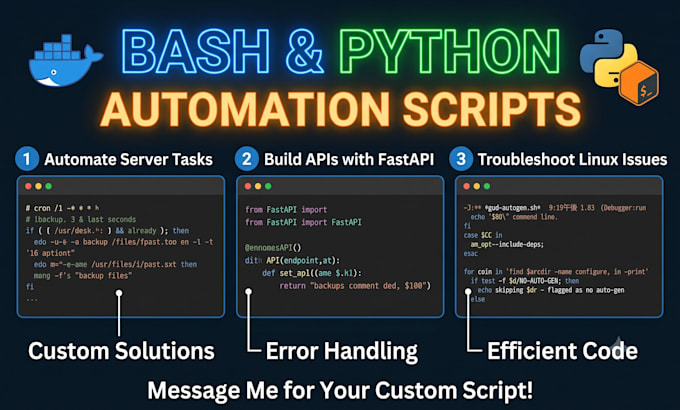Image resolution: width=680 pixels, height=410 pixels.
Task: Click green dot in Troubleshoot Linux Issues window
Action: tap(487, 186)
